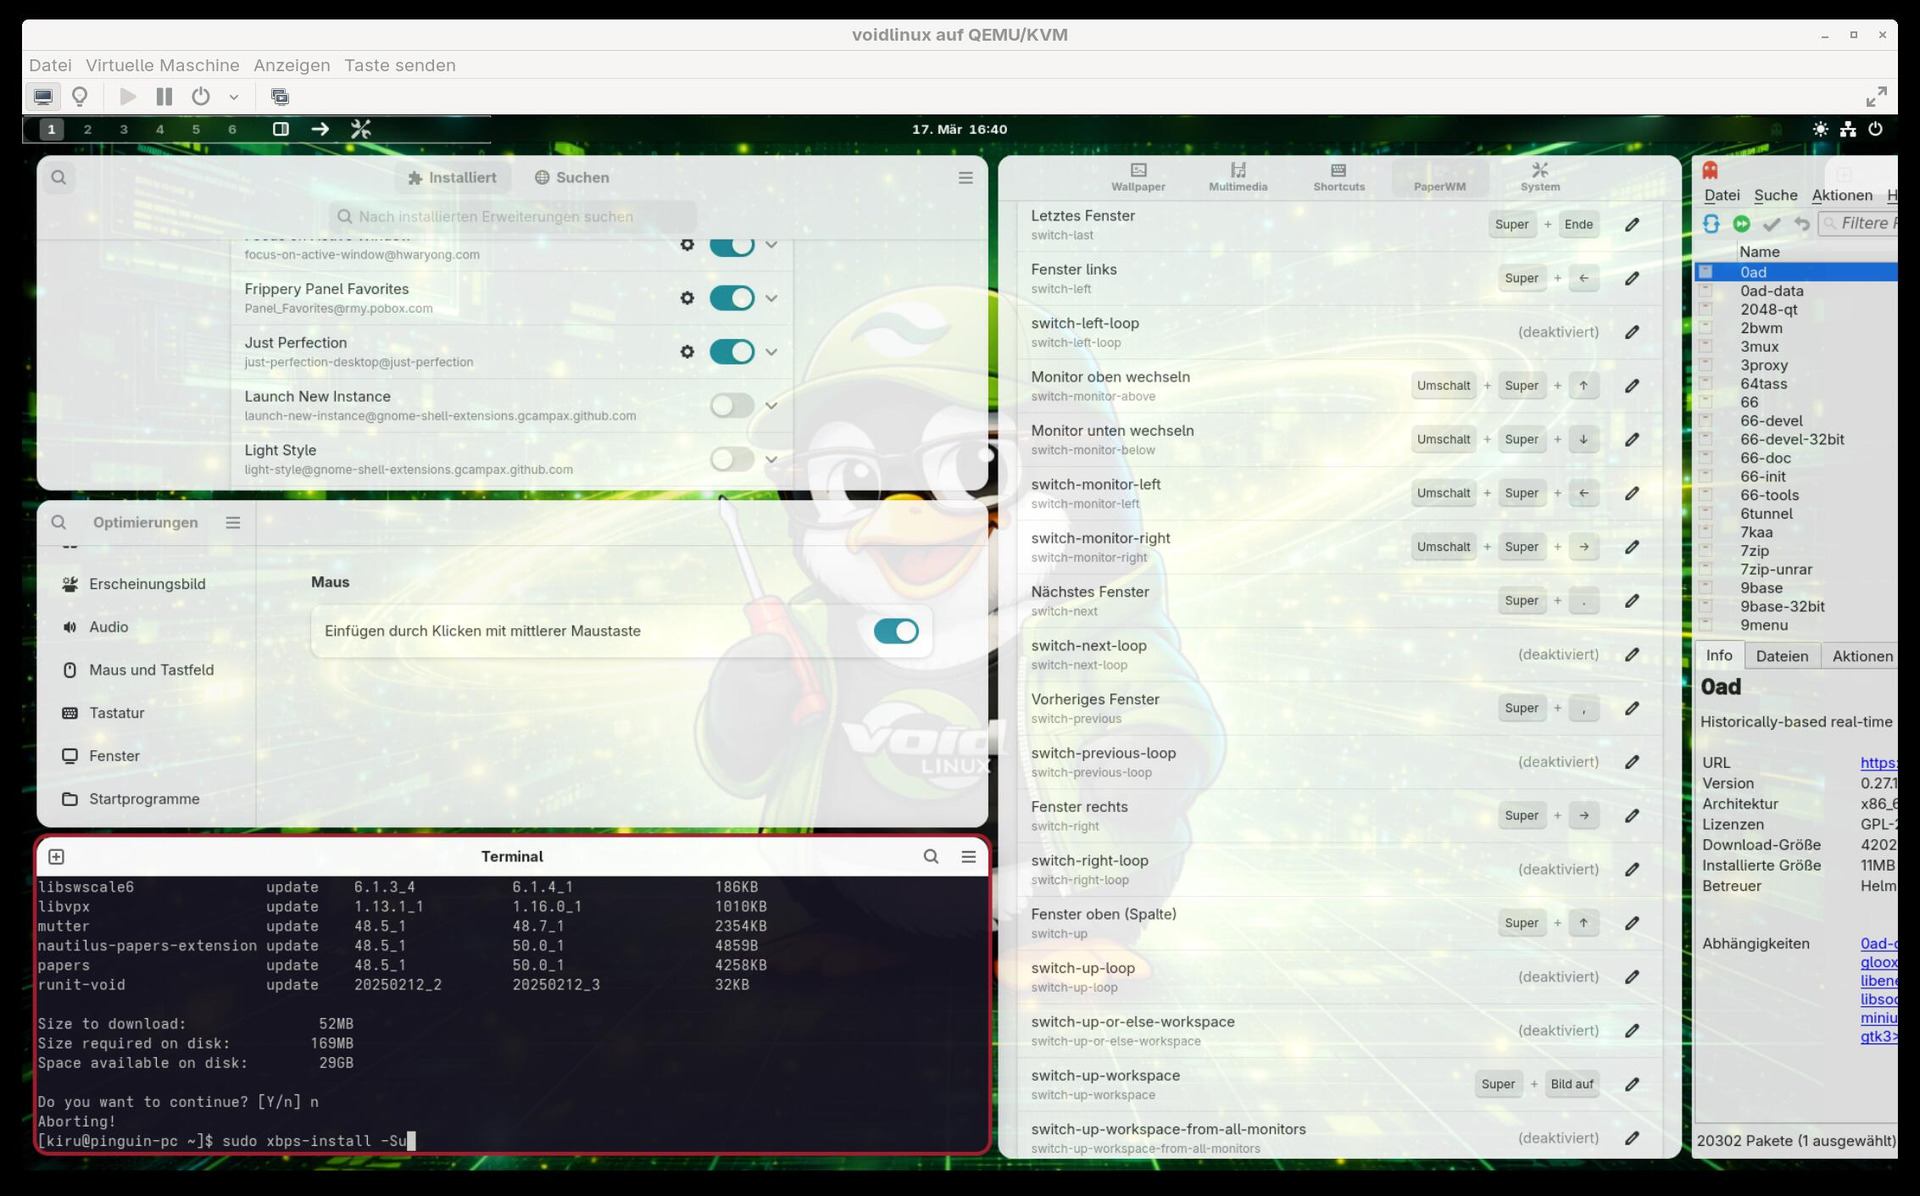Open VM power button dropdown arrow
This screenshot has width=1920, height=1196.
234,97
